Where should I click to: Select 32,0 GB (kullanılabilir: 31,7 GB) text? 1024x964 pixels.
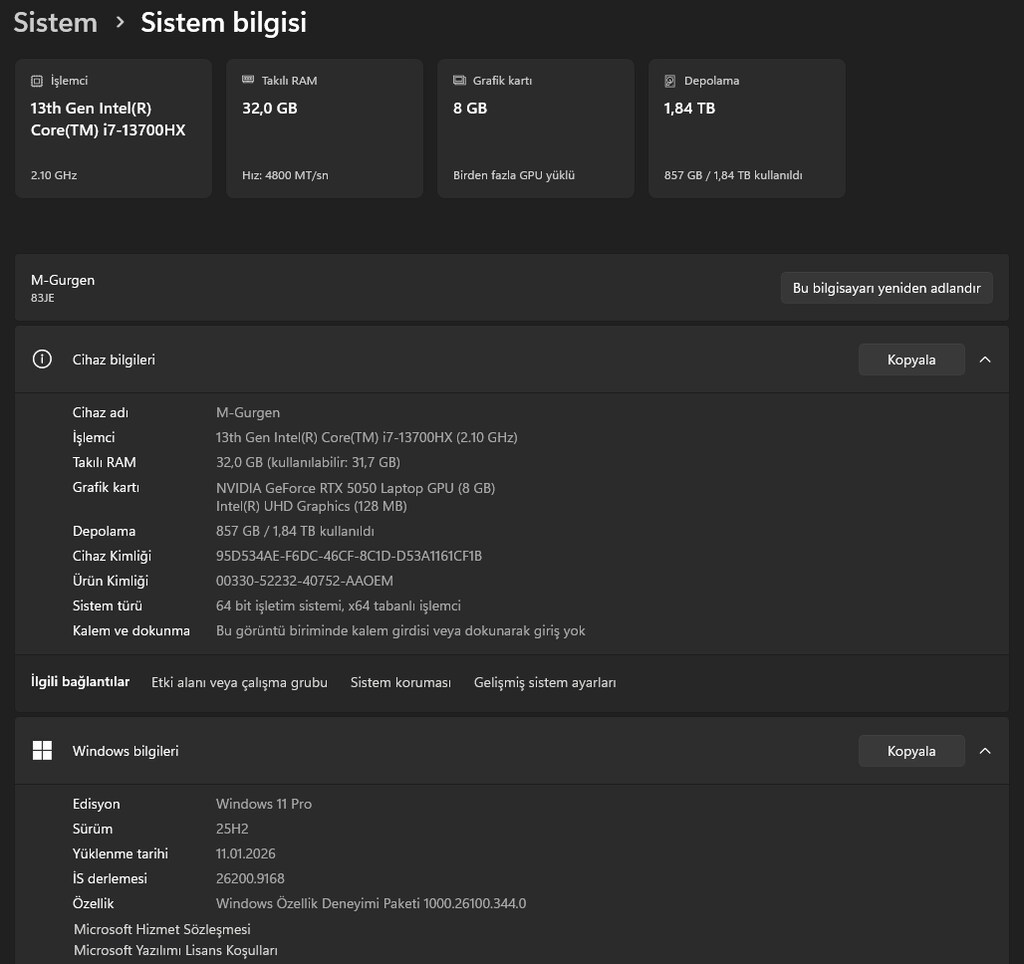(x=308, y=462)
